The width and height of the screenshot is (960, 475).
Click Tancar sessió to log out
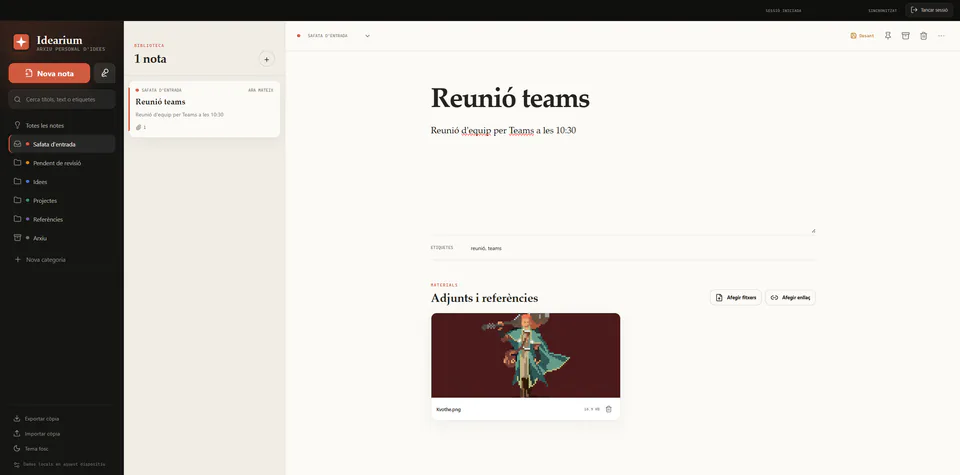click(x=929, y=10)
